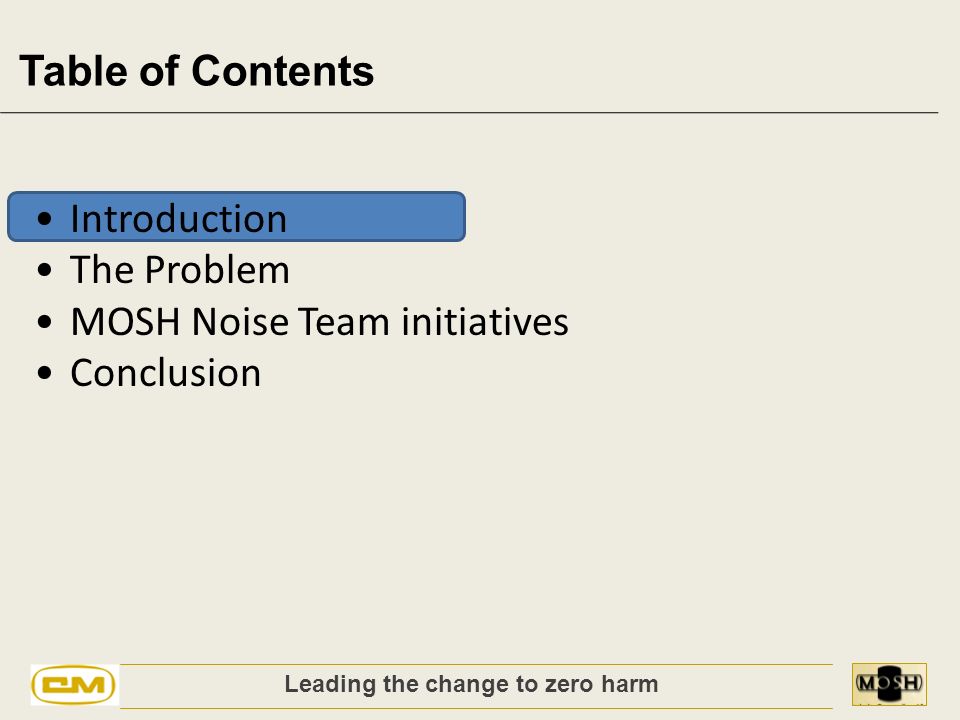Click the MOSH logo badge
This screenshot has width=960, height=720.
point(889,683)
